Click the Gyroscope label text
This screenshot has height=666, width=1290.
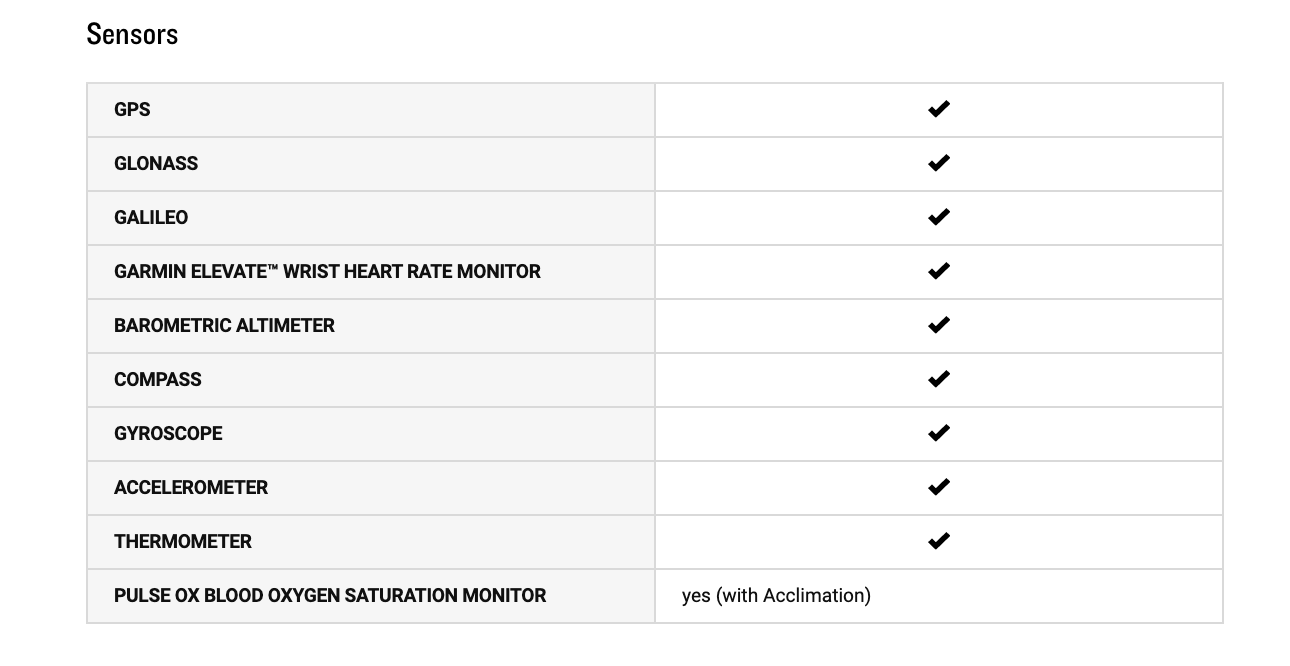(x=168, y=434)
